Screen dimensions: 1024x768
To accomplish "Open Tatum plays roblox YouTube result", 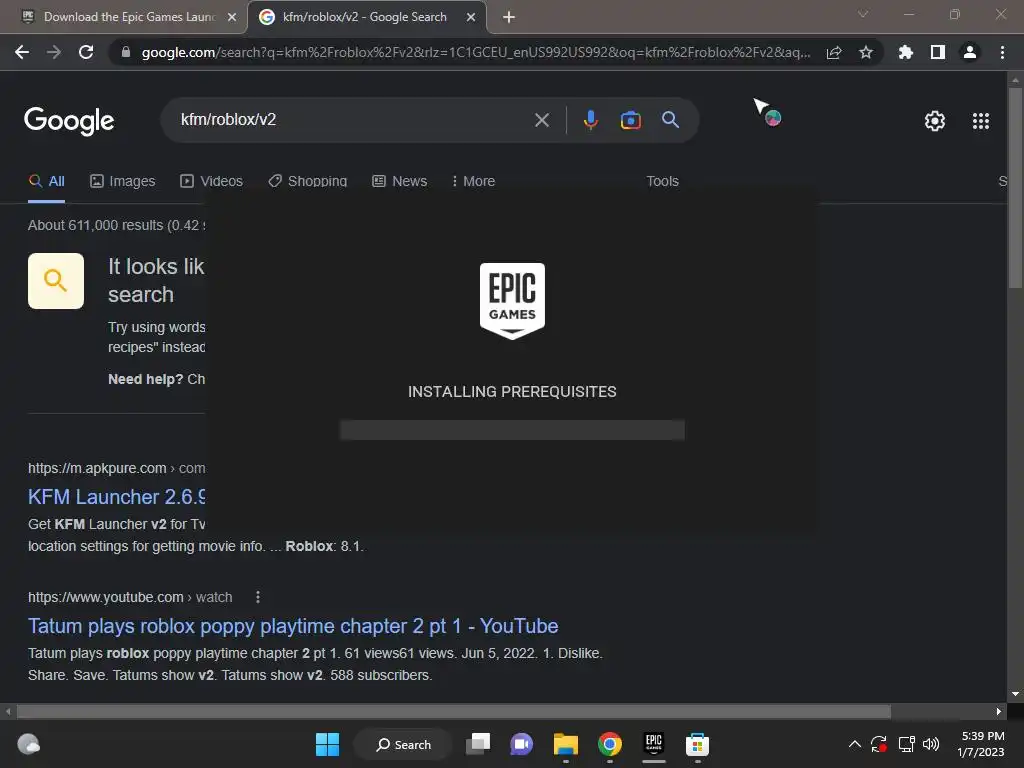I will pos(293,626).
